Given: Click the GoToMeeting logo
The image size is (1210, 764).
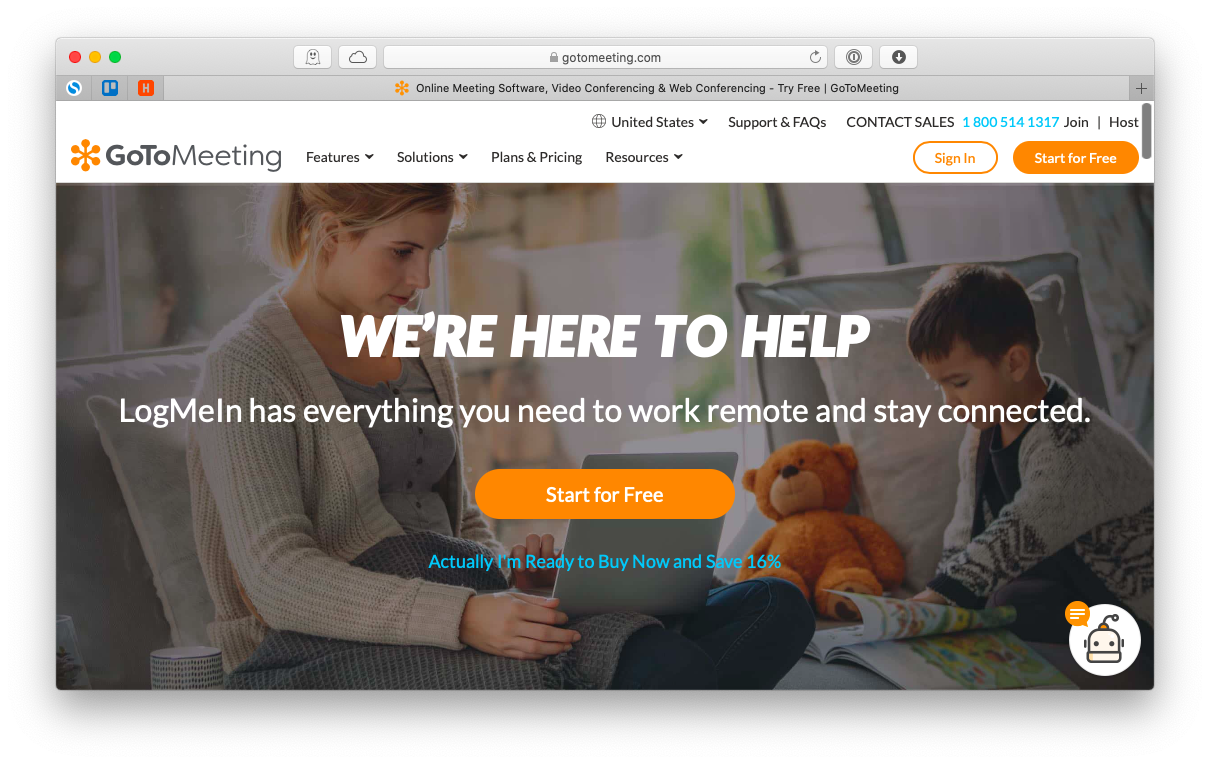Looking at the screenshot, I should click(x=176, y=156).
